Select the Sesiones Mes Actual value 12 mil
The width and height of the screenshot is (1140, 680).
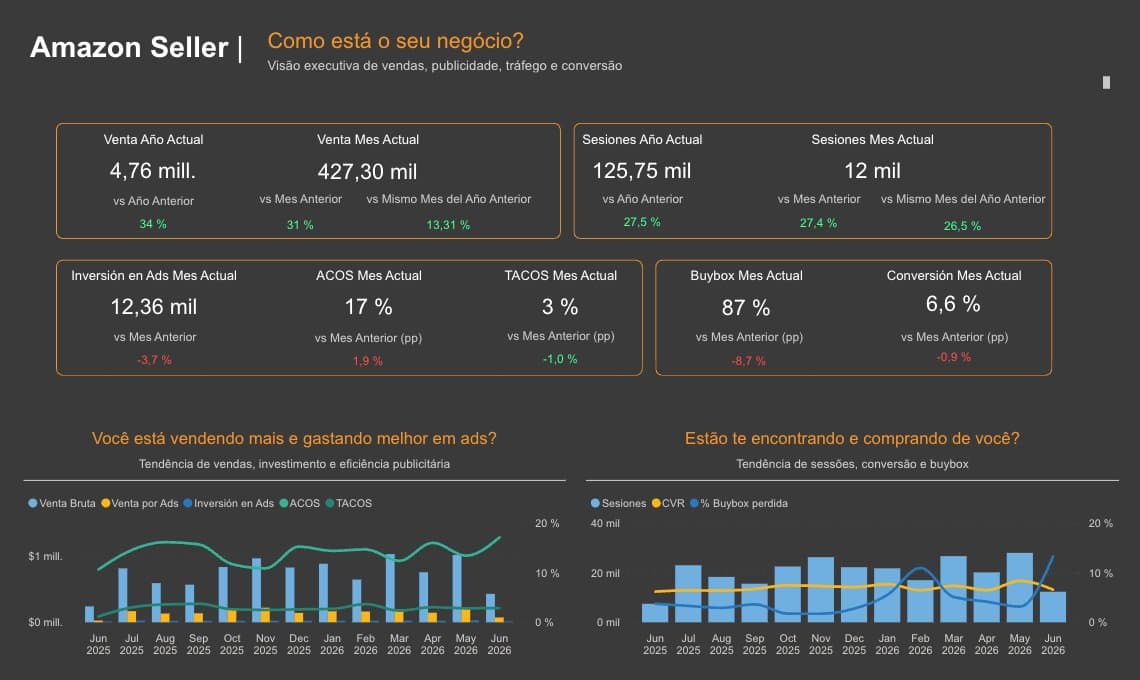pos(872,171)
